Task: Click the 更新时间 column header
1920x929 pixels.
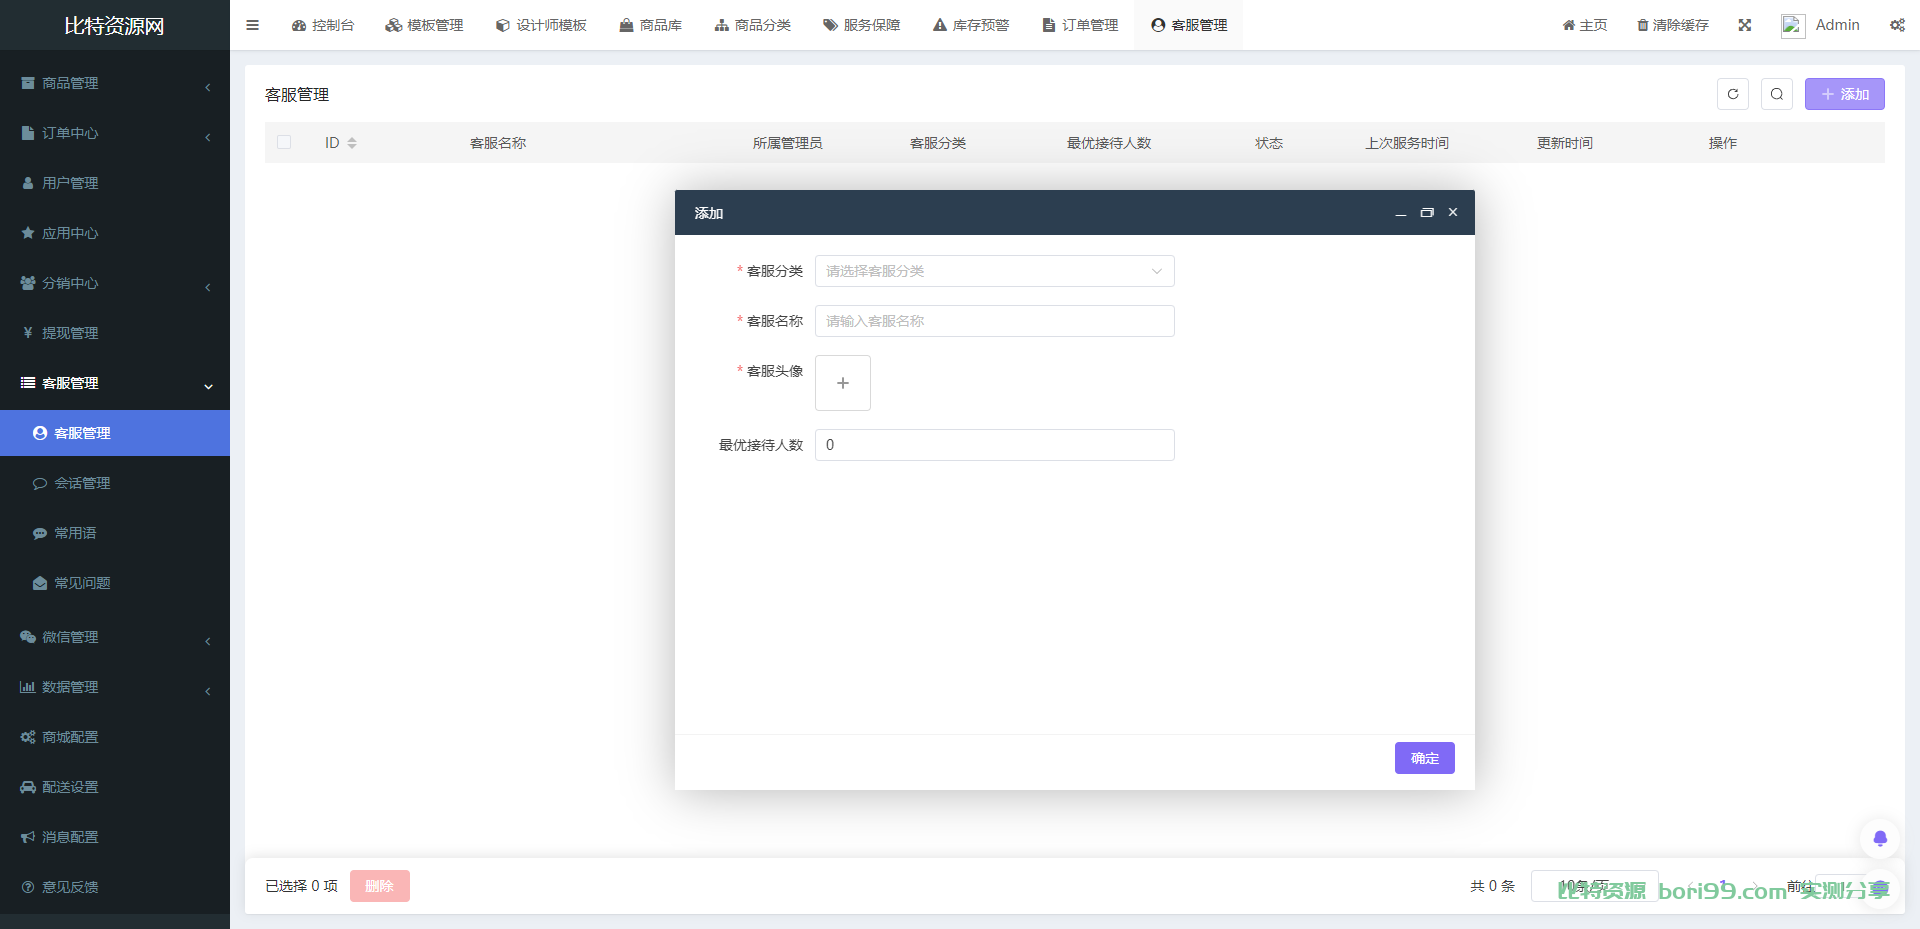Action: coord(1565,143)
